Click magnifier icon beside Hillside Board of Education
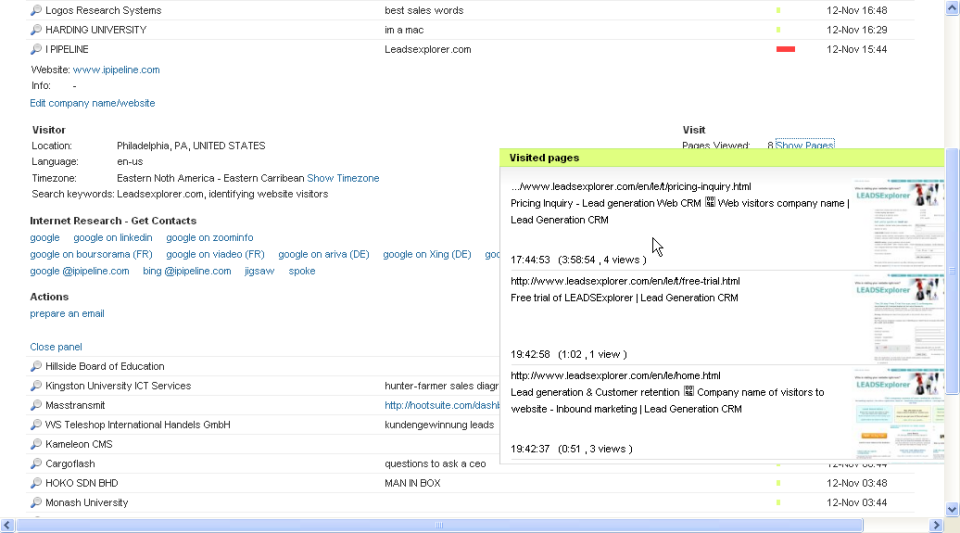This screenshot has height=533, width=960. pyautogui.click(x=36, y=367)
